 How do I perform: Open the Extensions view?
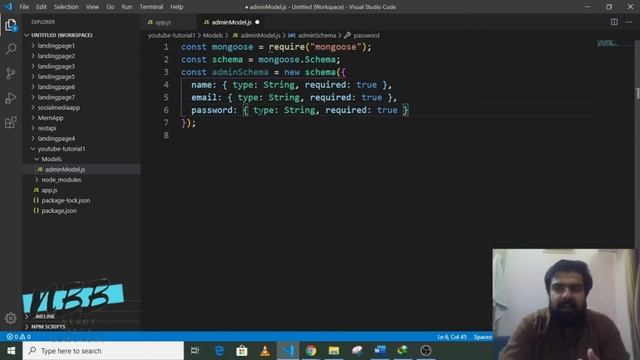[x=11, y=122]
